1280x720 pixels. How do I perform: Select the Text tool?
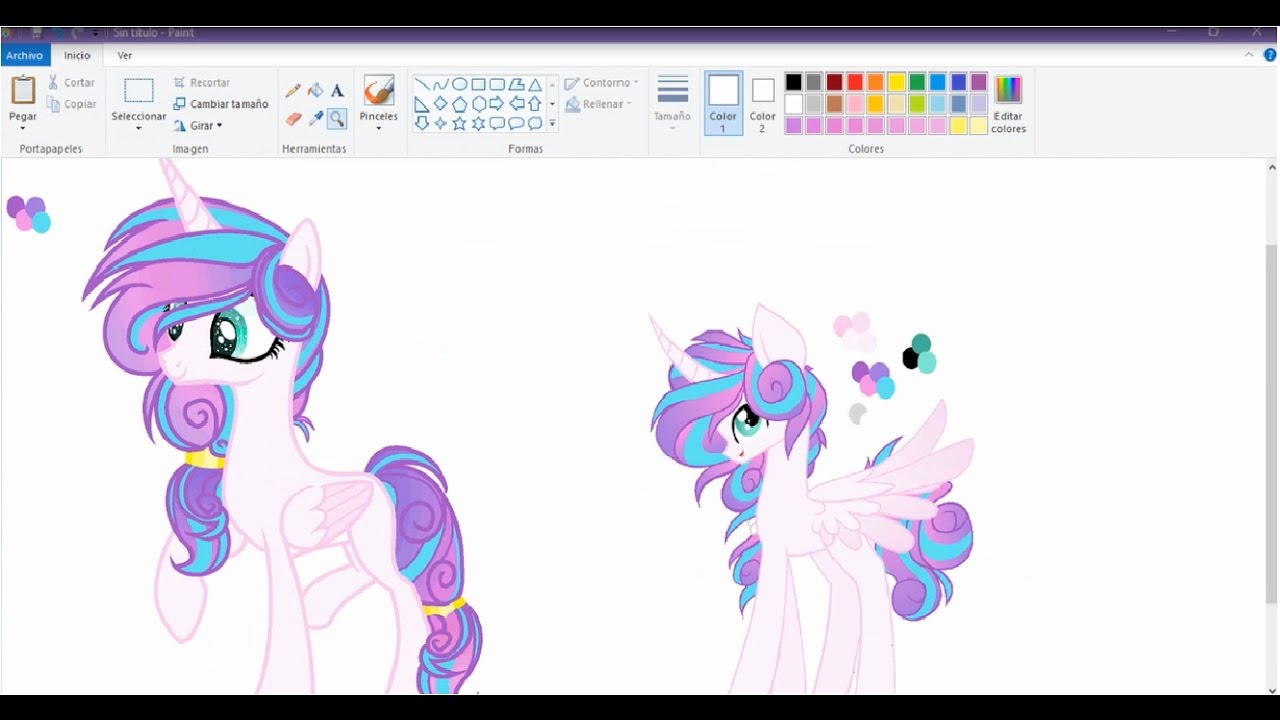[337, 91]
